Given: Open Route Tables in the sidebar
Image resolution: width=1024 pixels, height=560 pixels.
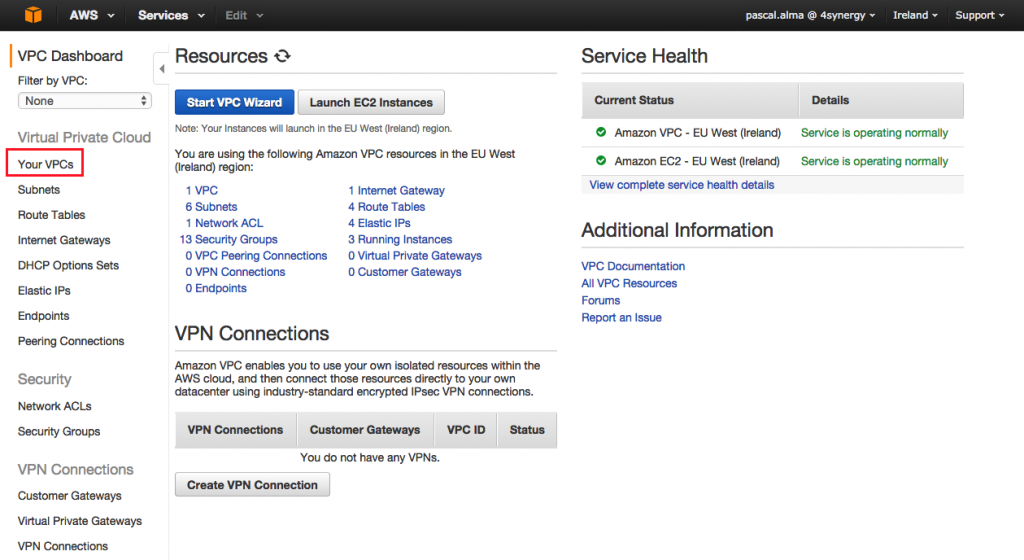Looking at the screenshot, I should (x=51, y=215).
